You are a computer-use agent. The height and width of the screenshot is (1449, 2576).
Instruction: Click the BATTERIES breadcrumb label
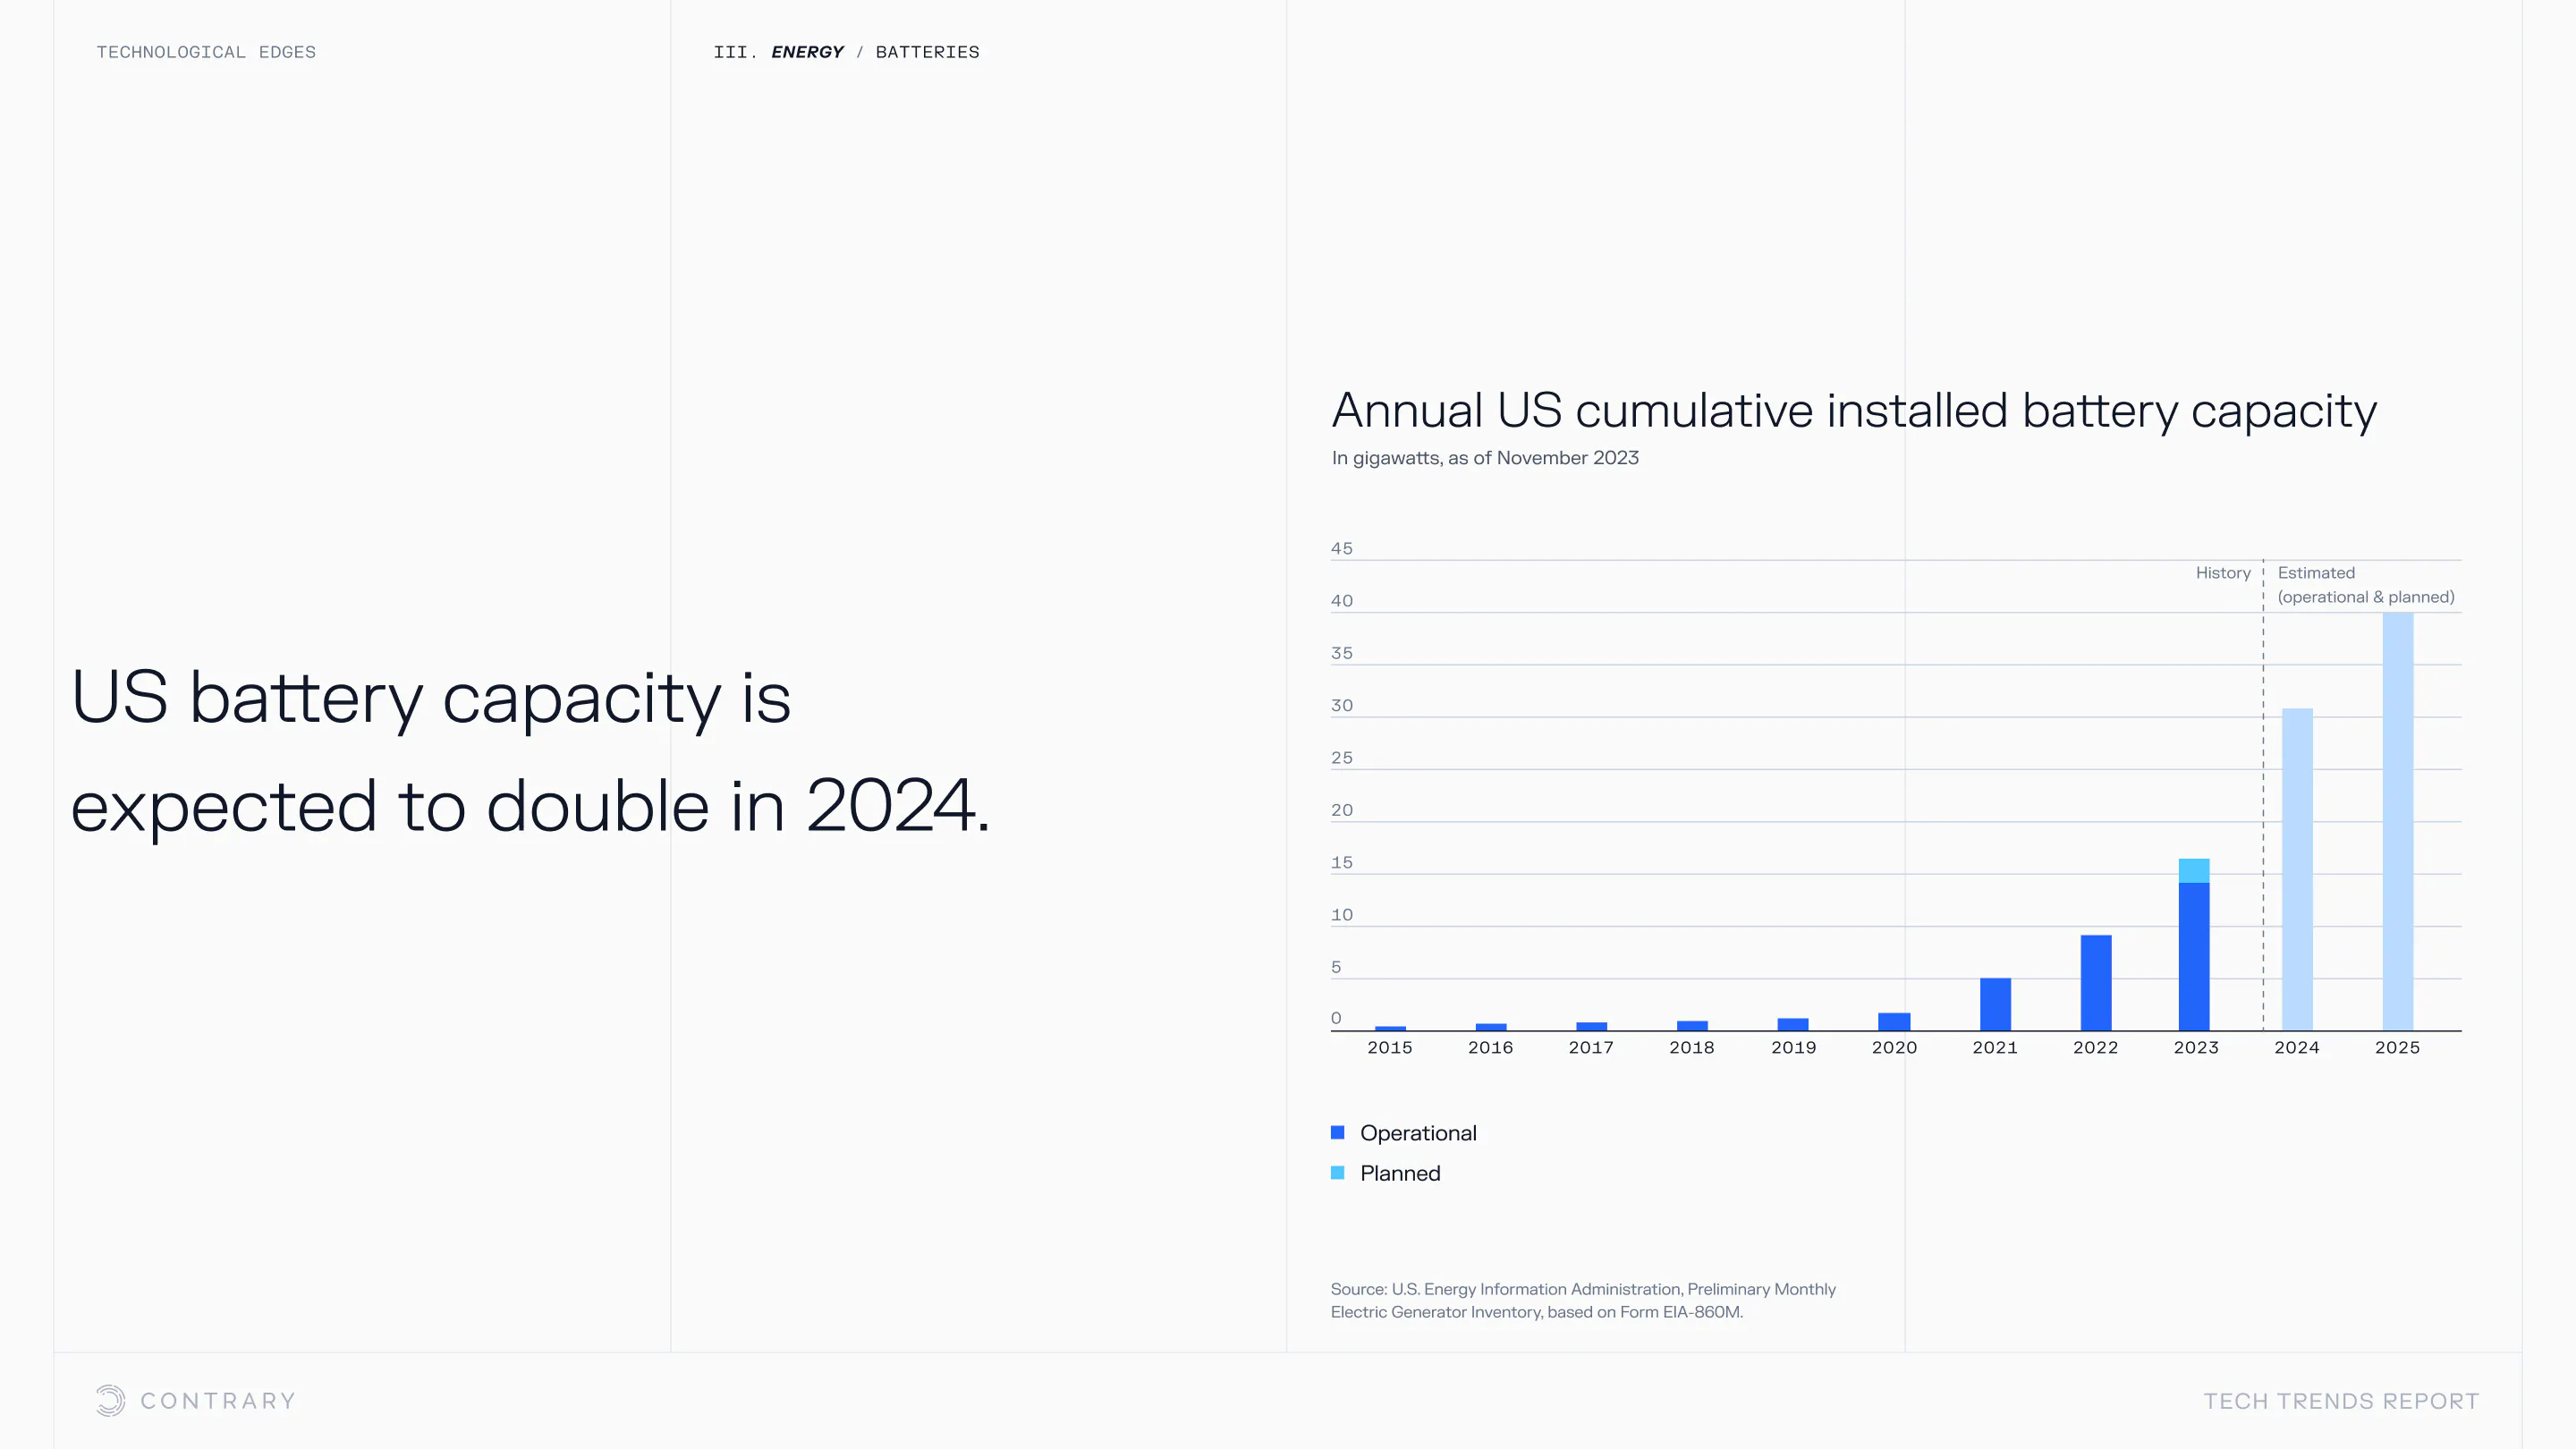[x=927, y=52]
